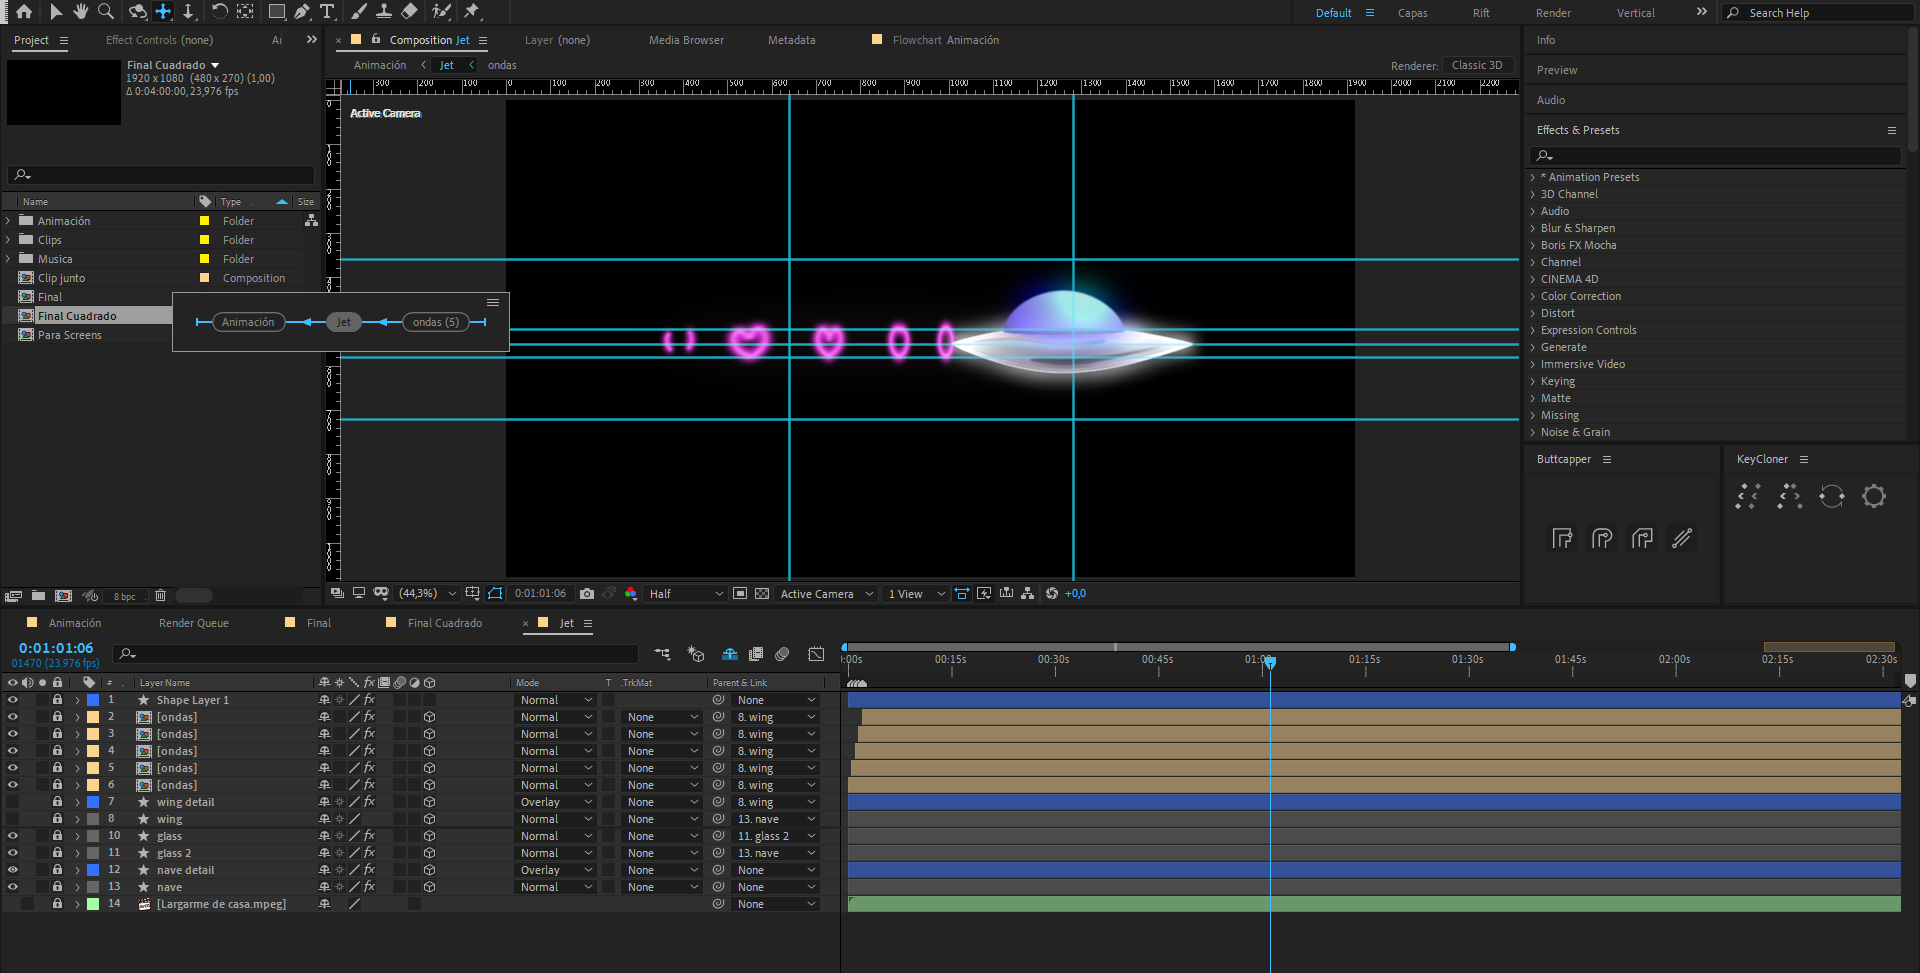
Task: Open the Preview panel header
Action: coord(1556,70)
